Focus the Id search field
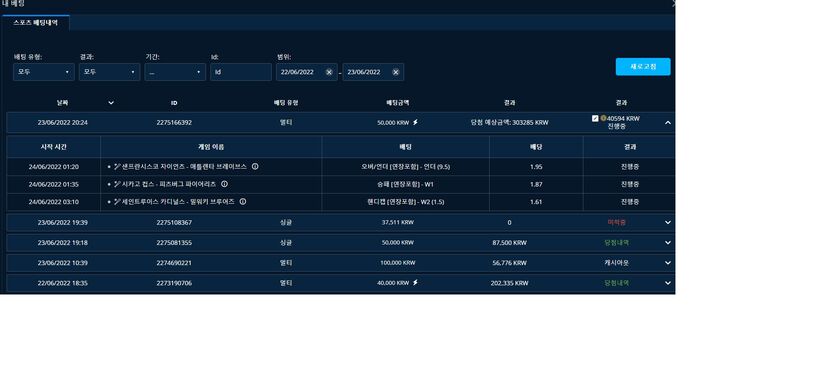The width and height of the screenshot is (835, 377). point(241,72)
